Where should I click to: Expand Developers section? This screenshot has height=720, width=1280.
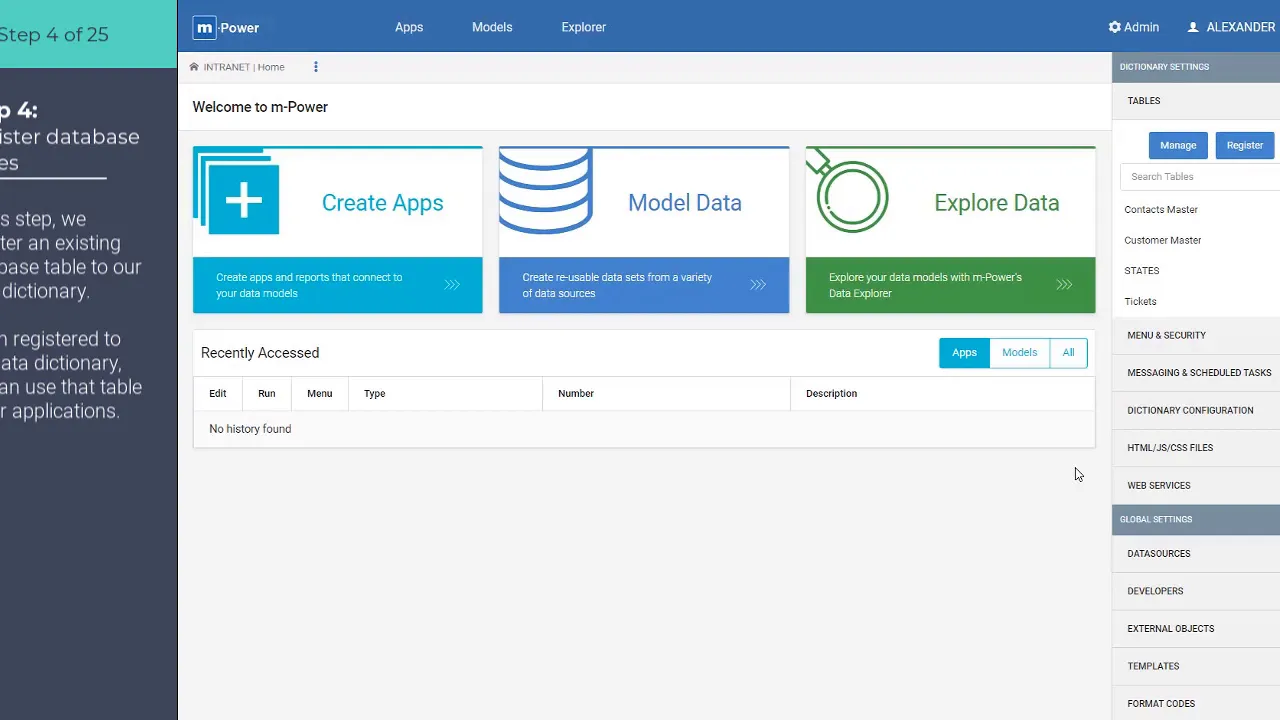click(x=1196, y=591)
